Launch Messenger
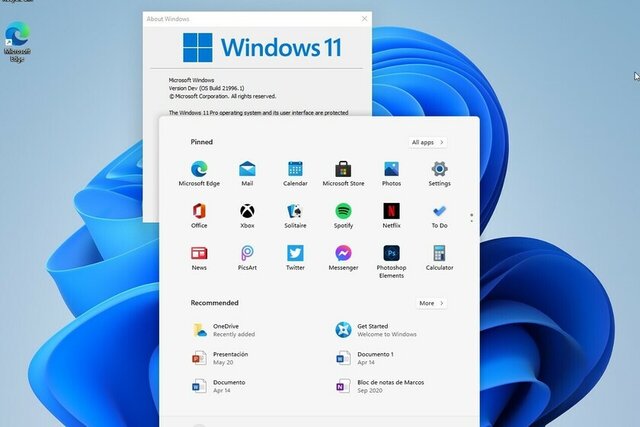640x427 pixels. coord(343,258)
